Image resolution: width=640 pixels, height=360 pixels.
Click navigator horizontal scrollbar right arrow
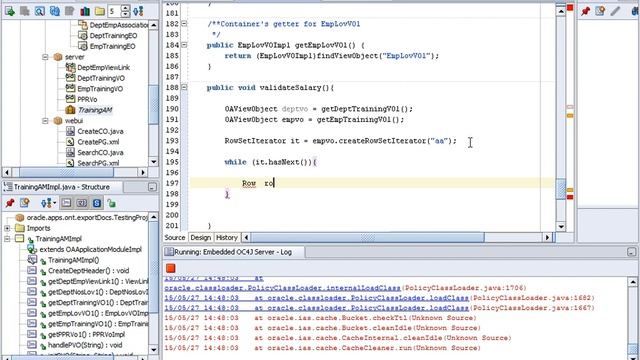point(143,172)
